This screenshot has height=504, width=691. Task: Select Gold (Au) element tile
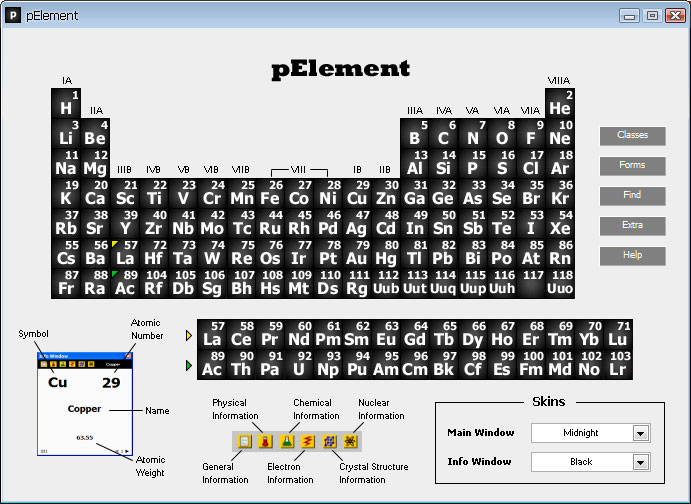click(357, 253)
